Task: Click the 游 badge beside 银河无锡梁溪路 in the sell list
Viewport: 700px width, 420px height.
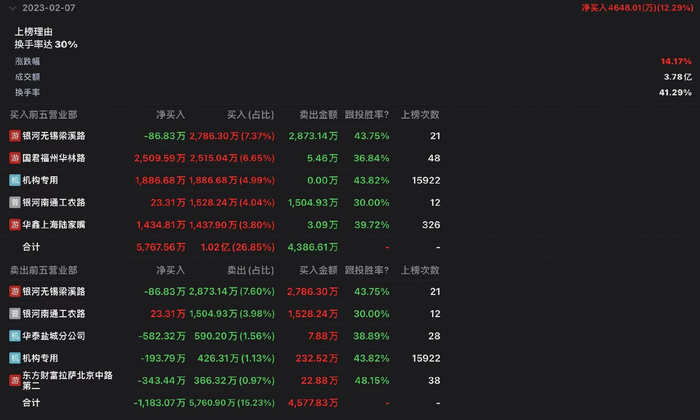Action: point(15,291)
